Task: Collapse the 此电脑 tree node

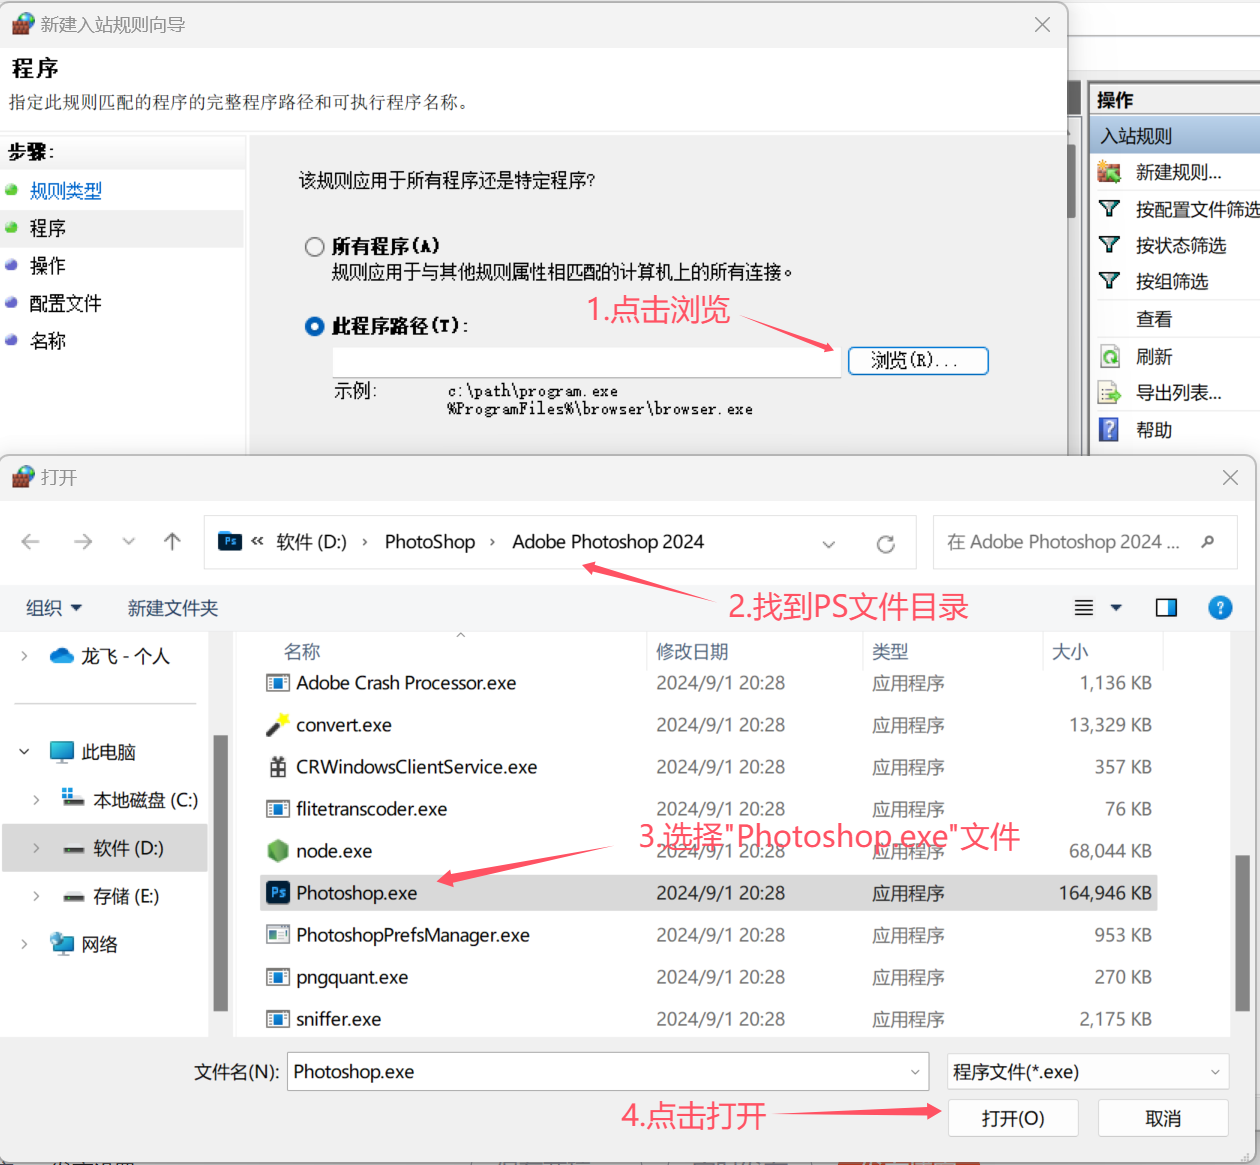Action: [24, 751]
